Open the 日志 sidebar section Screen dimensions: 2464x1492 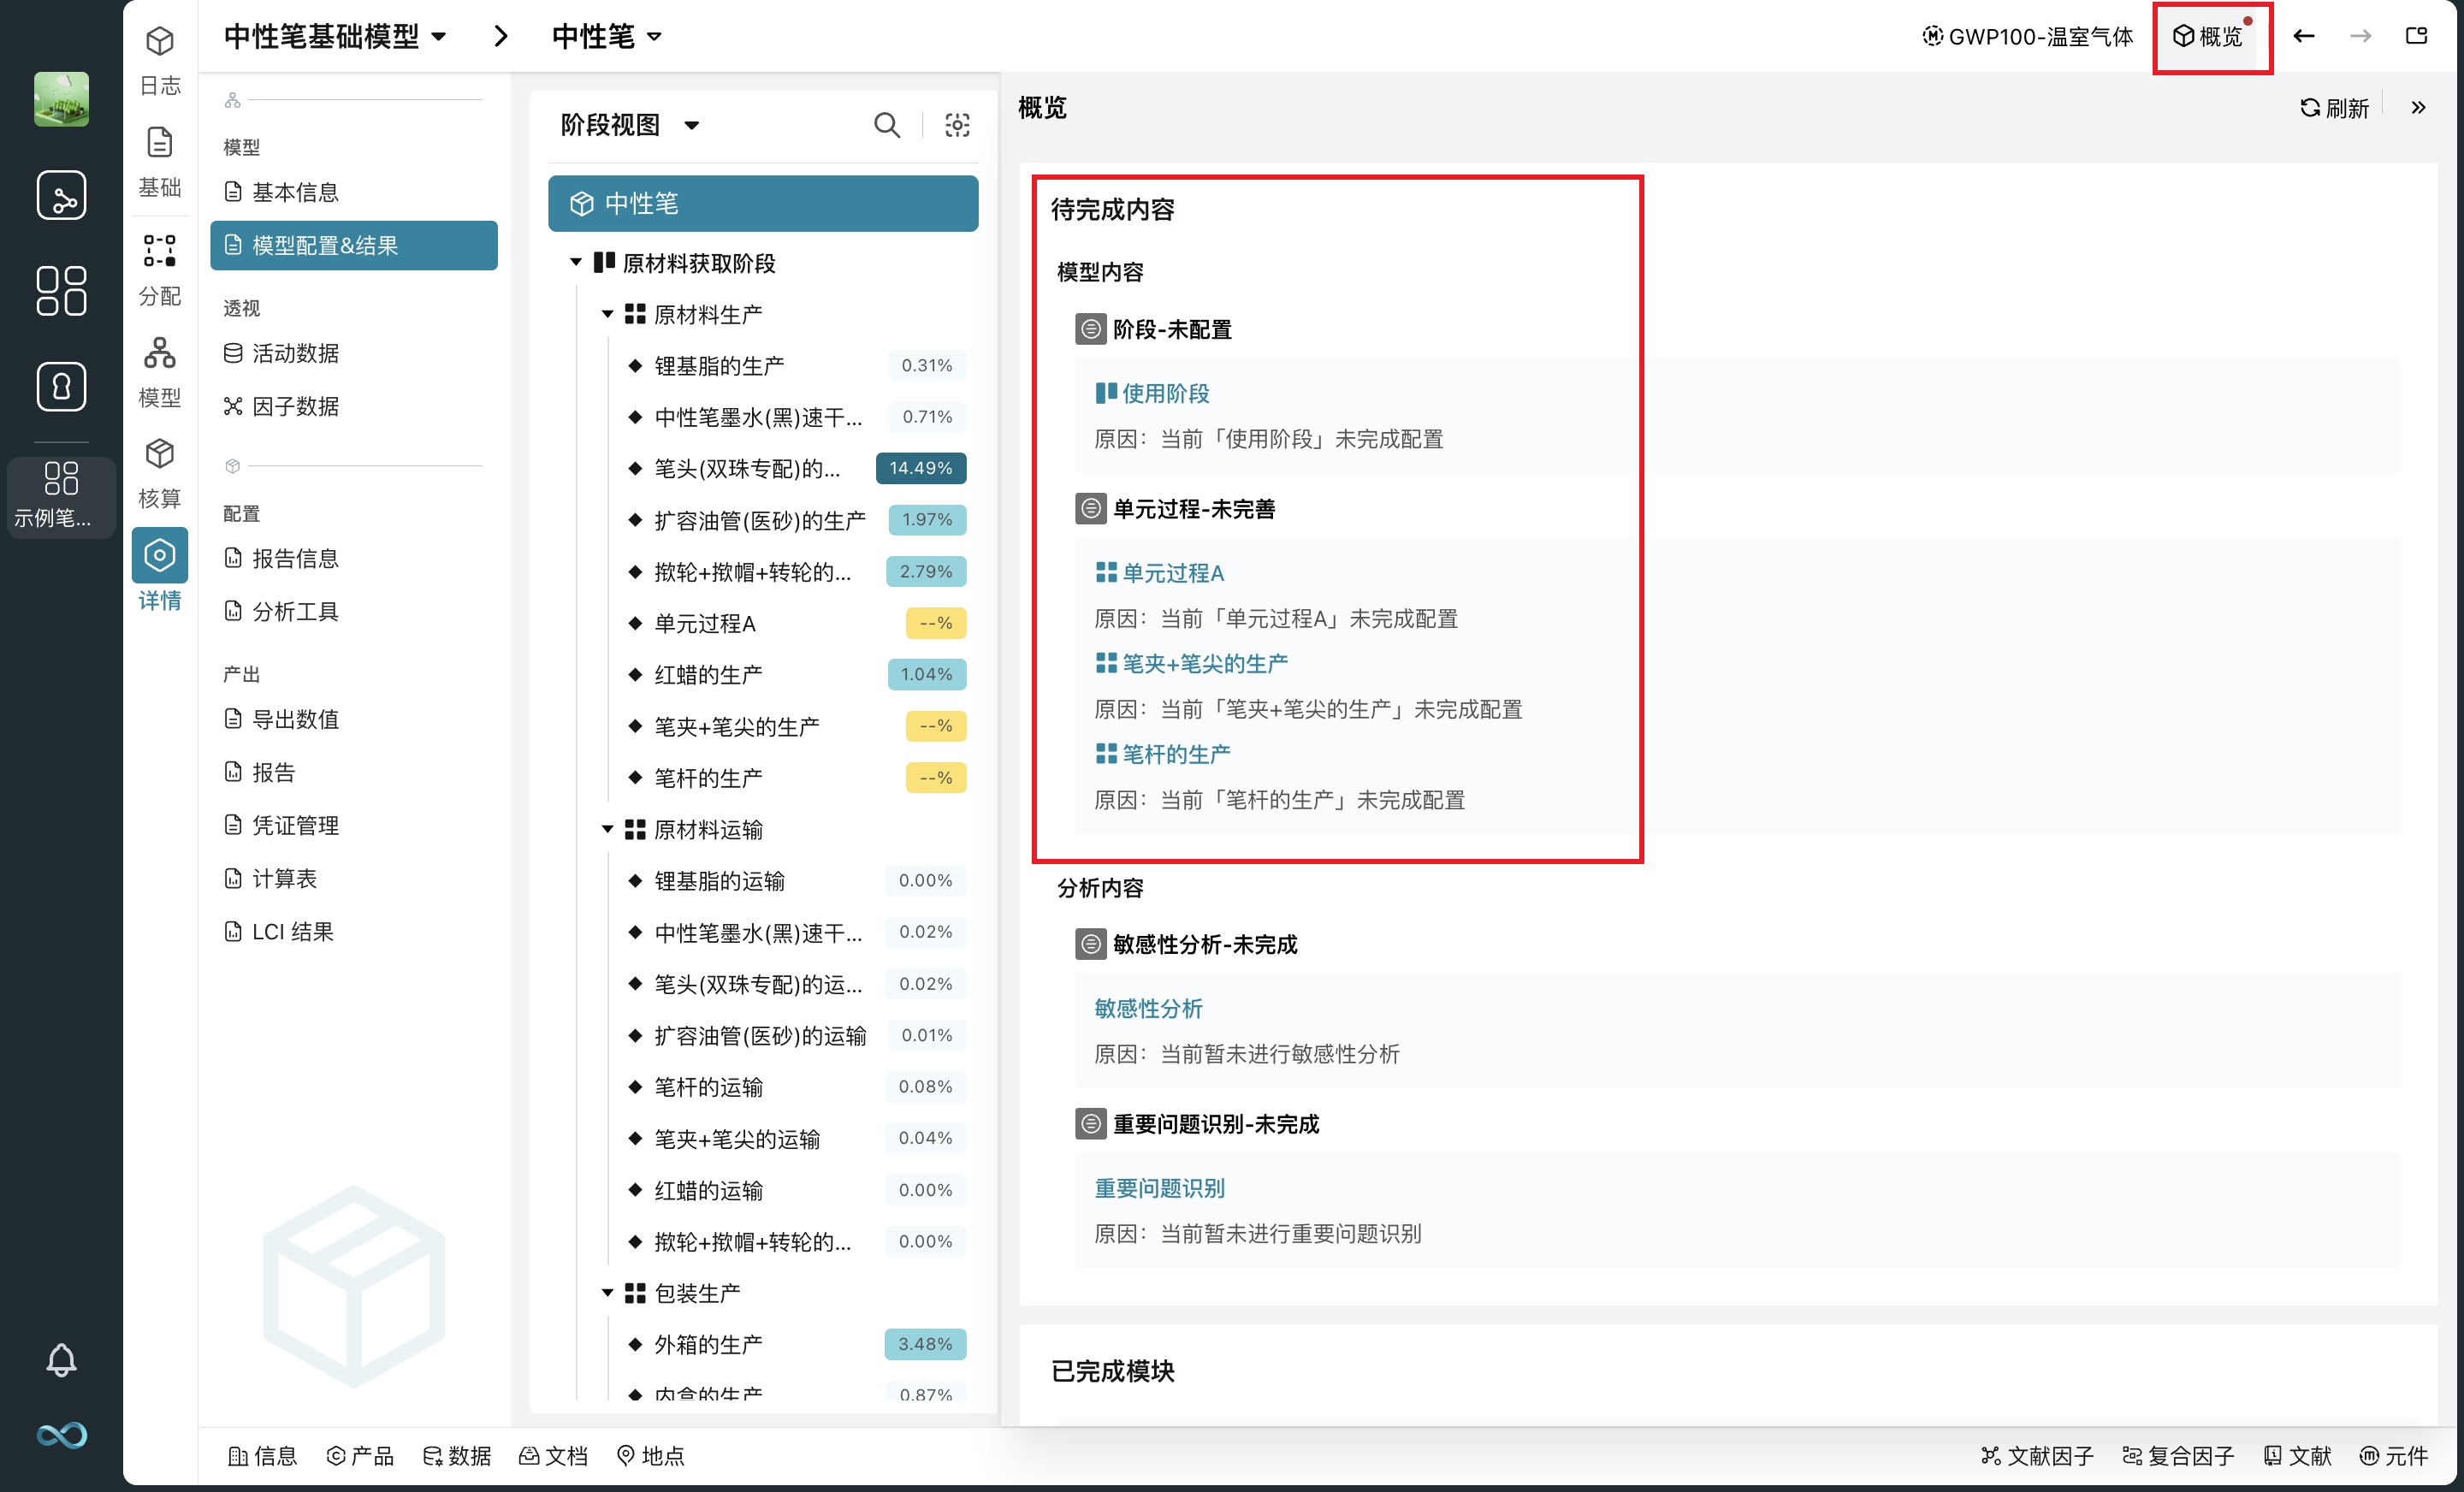[x=160, y=60]
